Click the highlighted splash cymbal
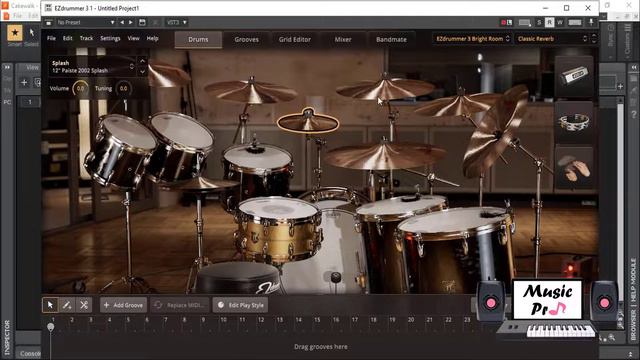 pyautogui.click(x=308, y=121)
